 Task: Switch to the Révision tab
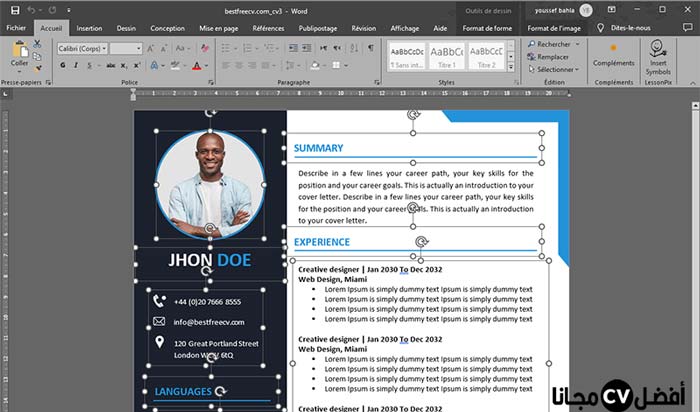click(363, 28)
